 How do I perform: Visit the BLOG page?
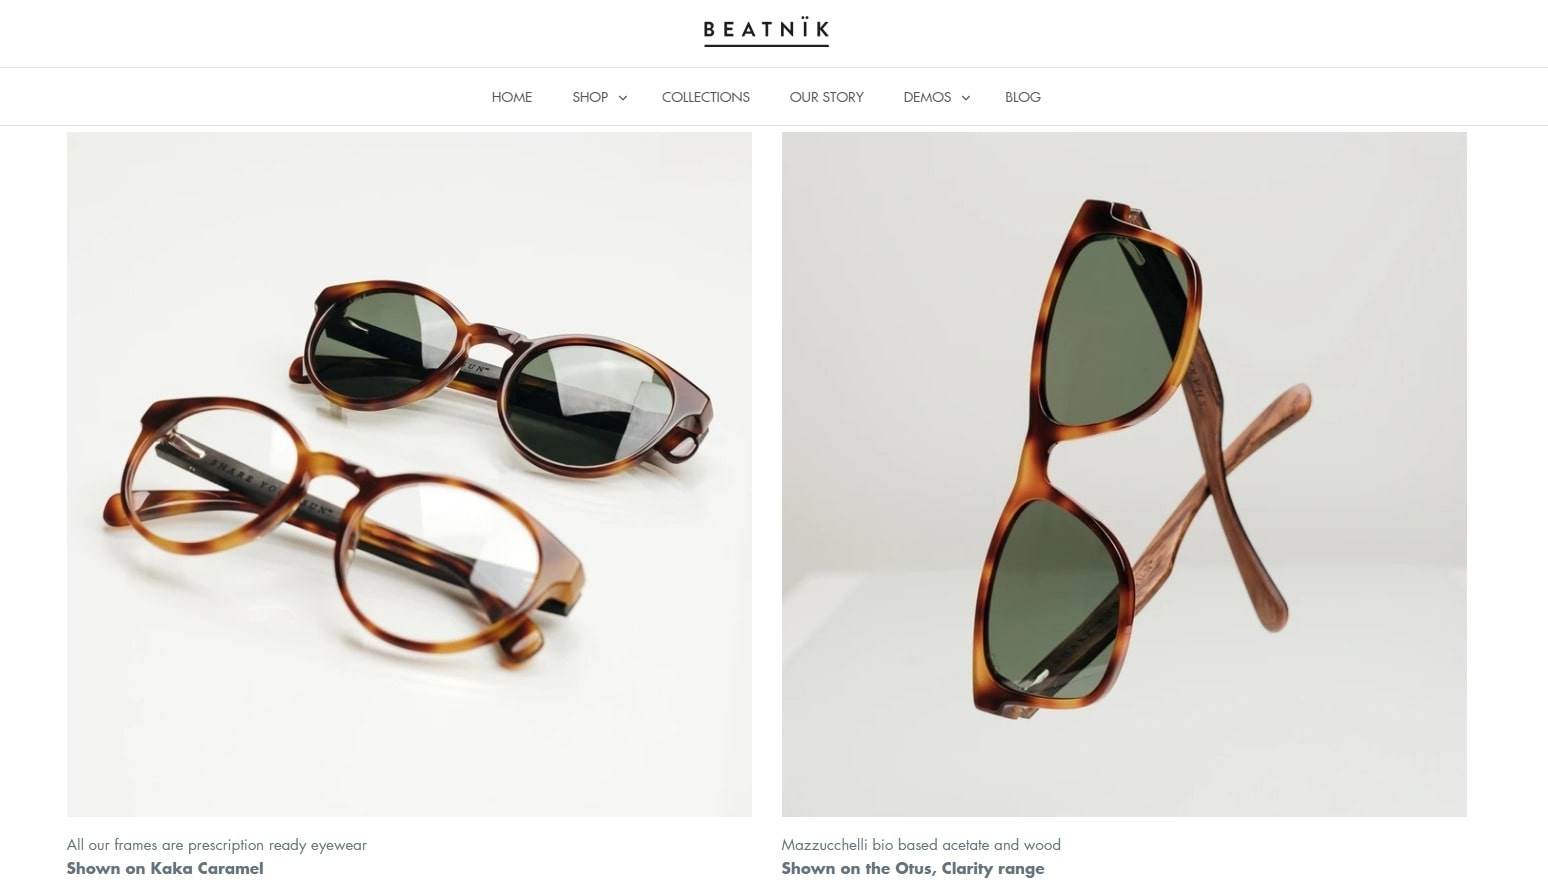[x=1023, y=97]
